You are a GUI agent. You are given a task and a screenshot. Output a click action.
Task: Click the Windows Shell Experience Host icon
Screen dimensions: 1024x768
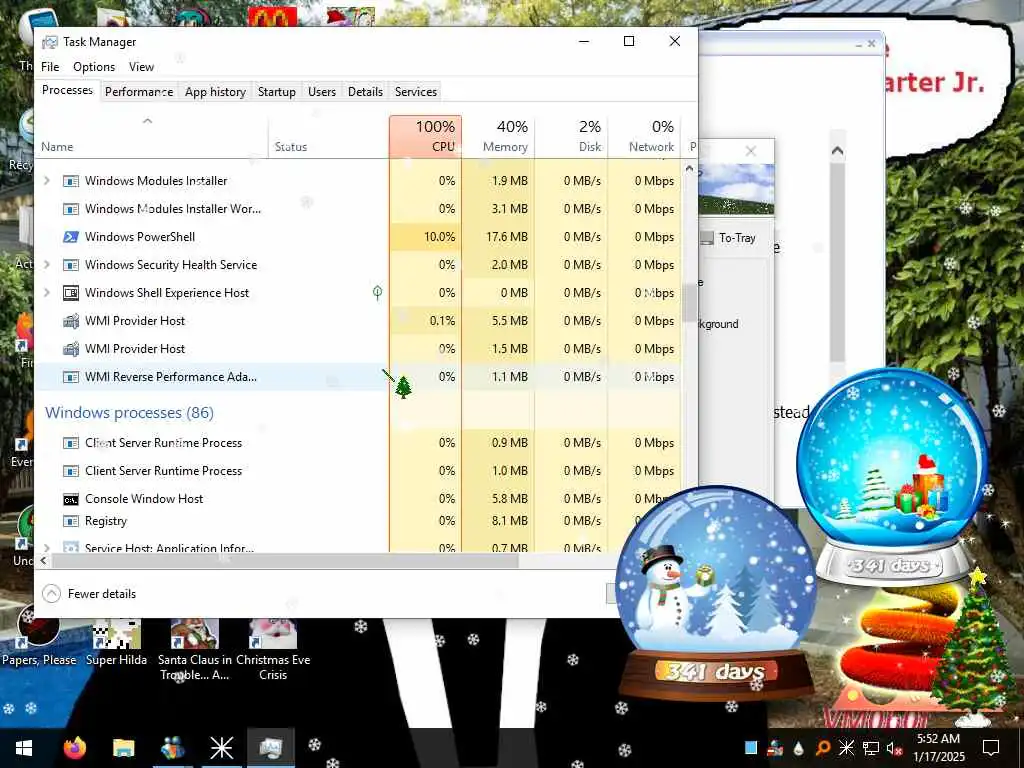71,293
